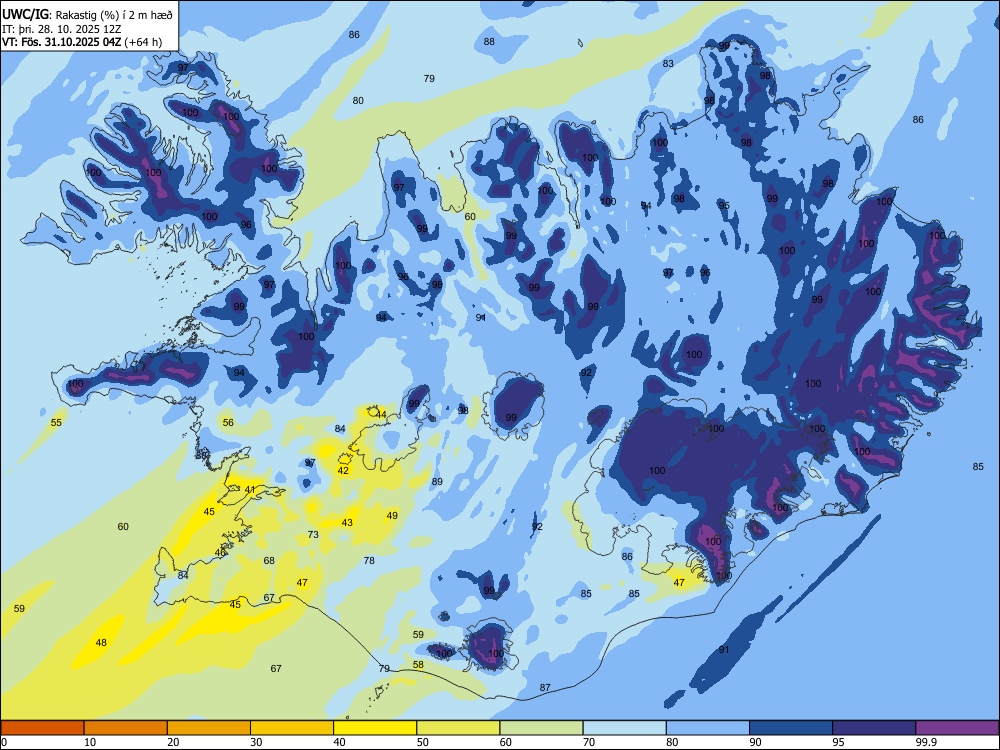The image size is (1000, 750).
Task: Click the '50' tick label on the legend scale
Action: click(x=422, y=742)
